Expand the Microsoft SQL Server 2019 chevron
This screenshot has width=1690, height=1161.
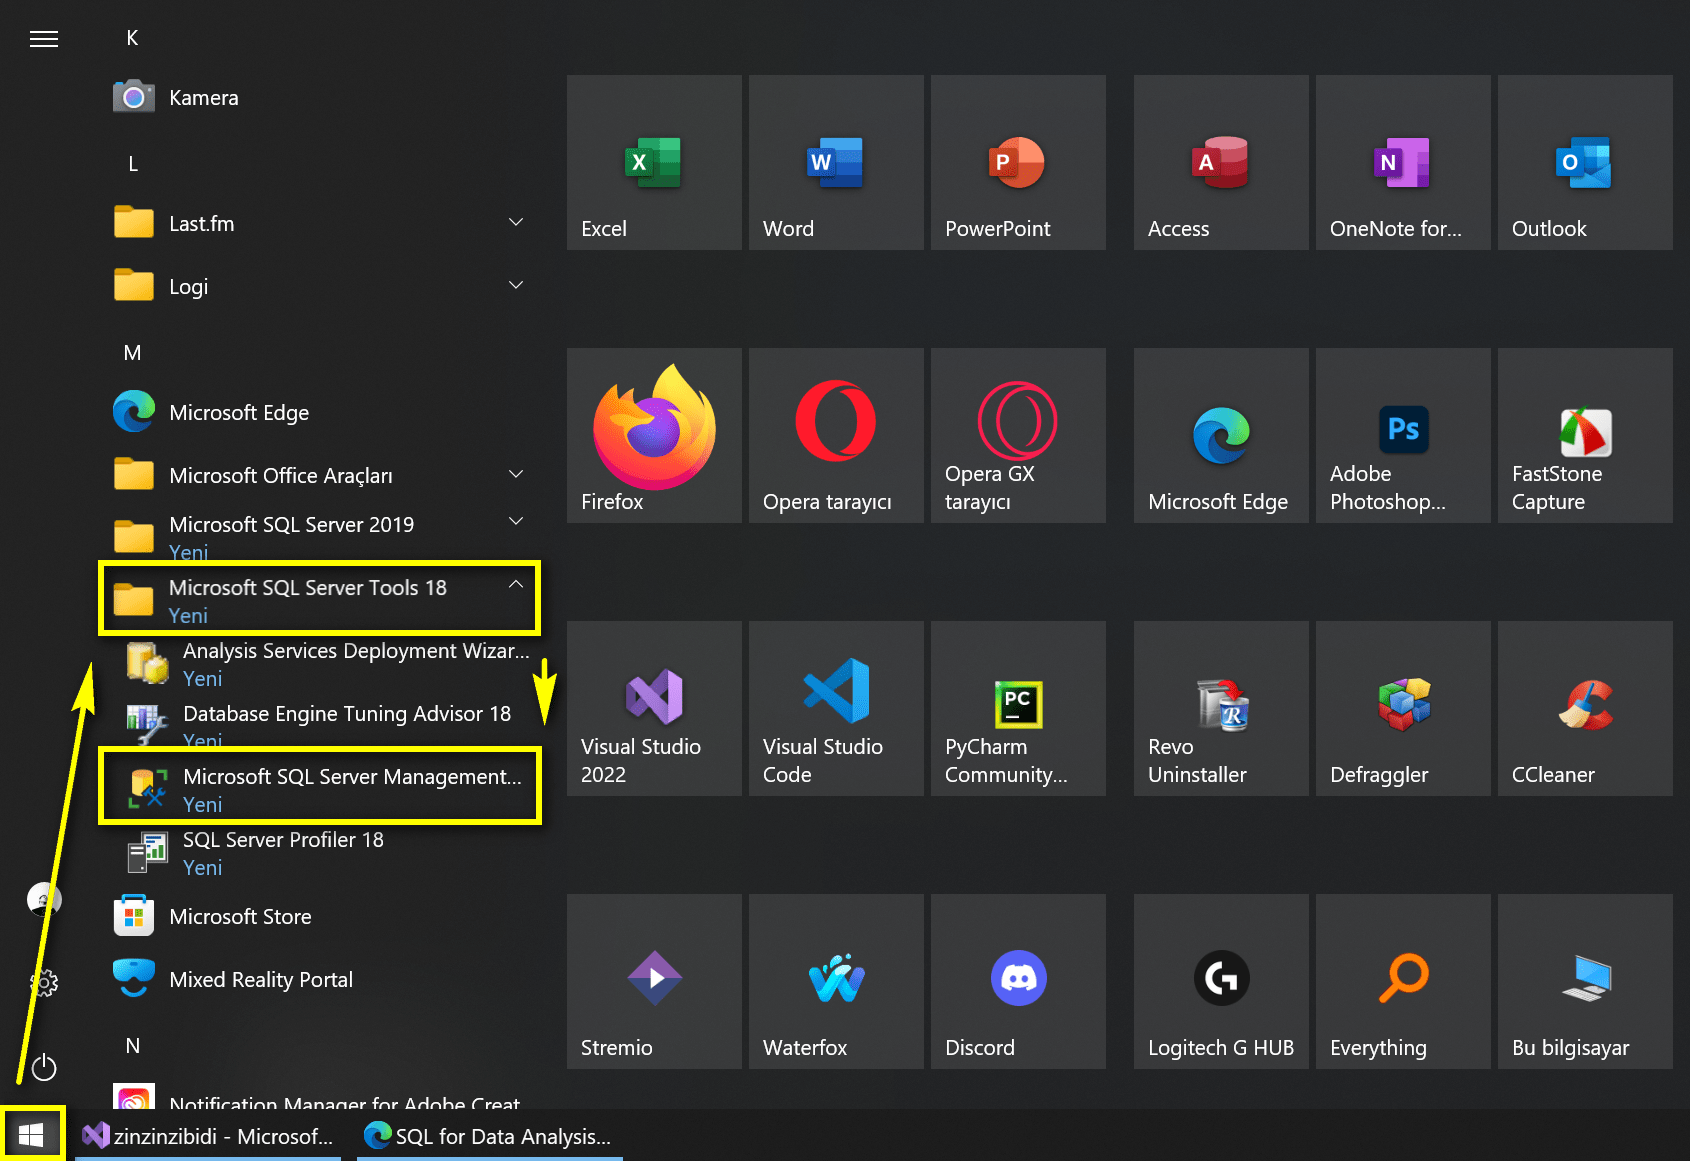(516, 521)
